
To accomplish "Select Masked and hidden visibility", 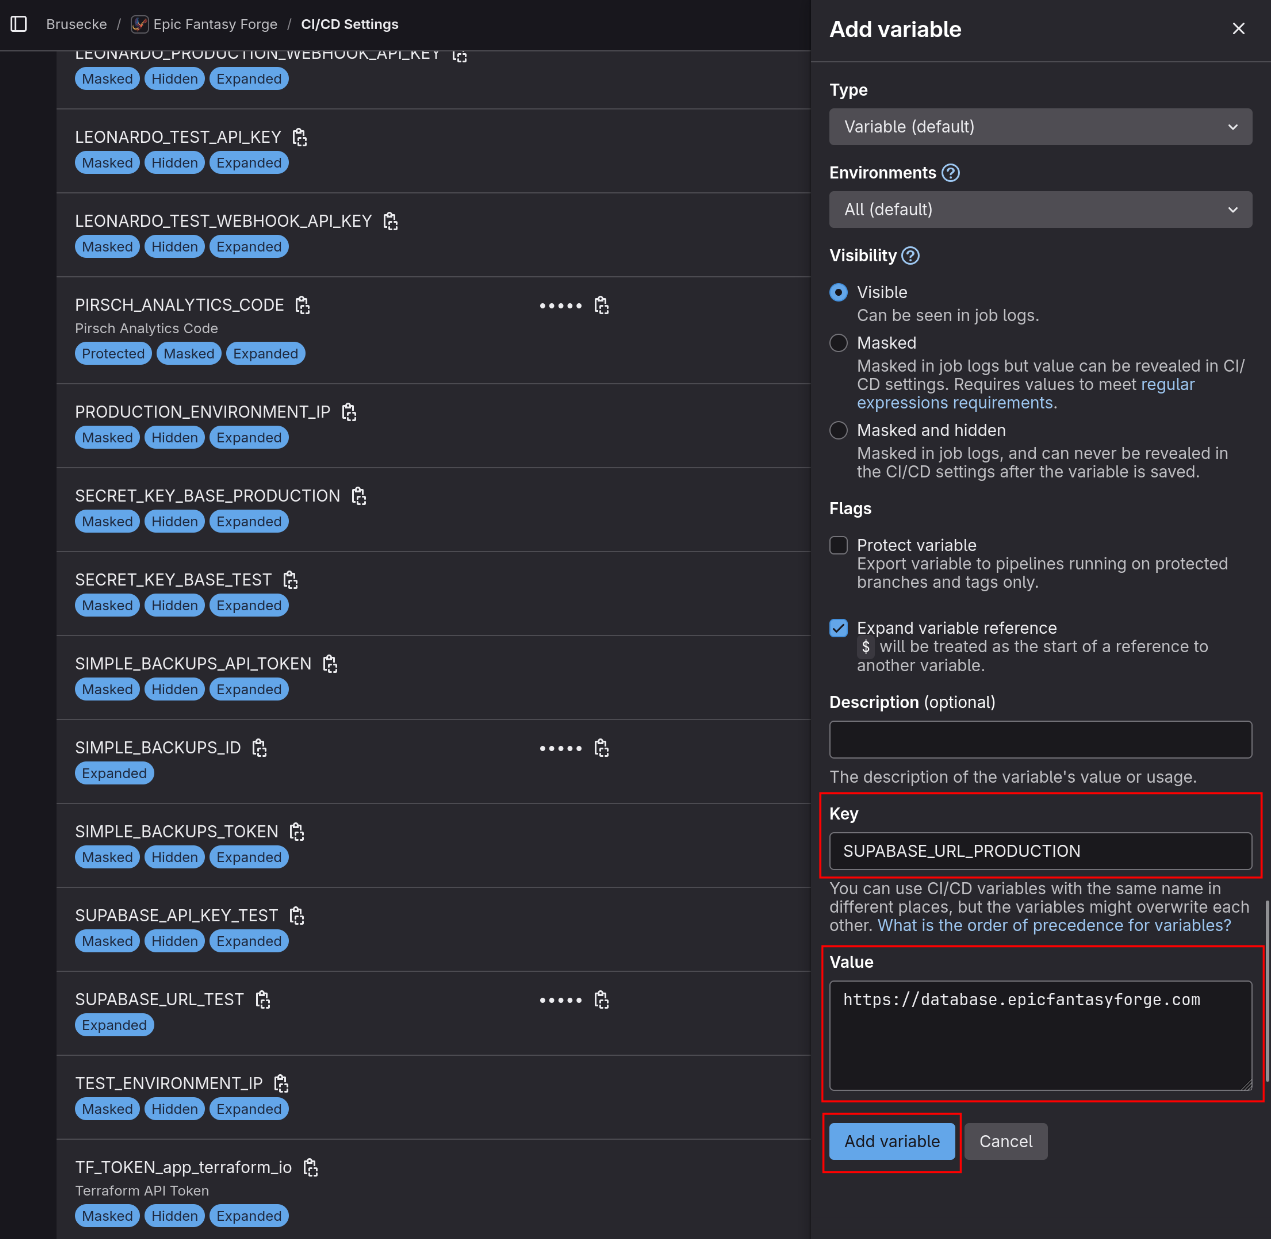I will tap(838, 430).
